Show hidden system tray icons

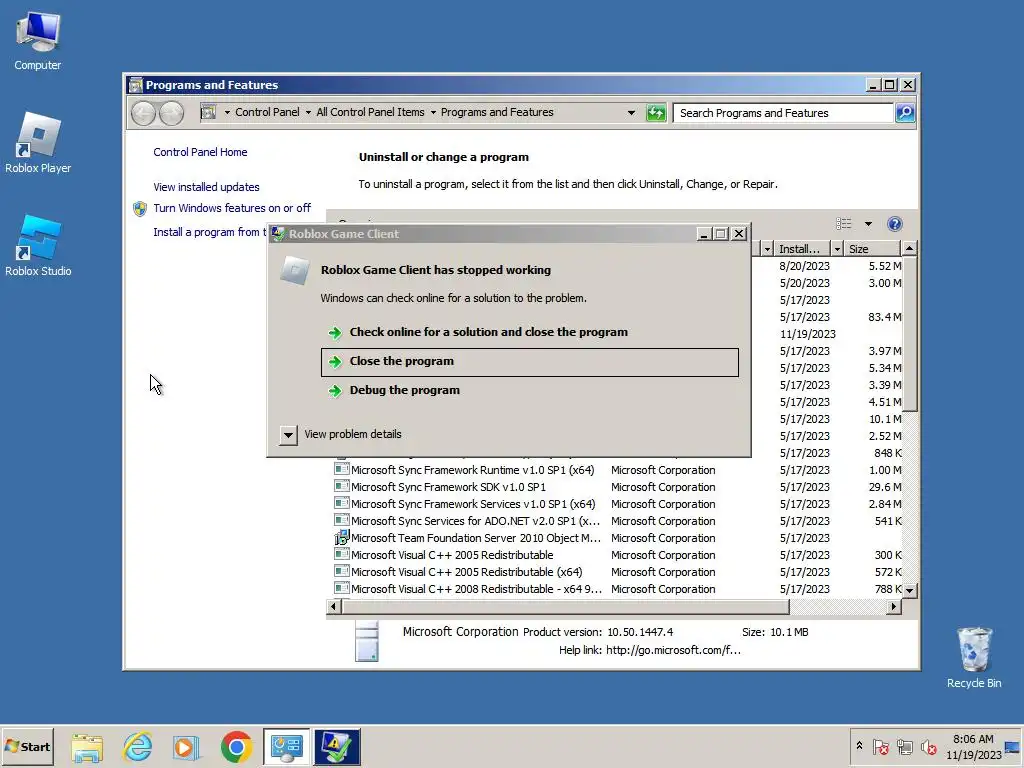[859, 746]
